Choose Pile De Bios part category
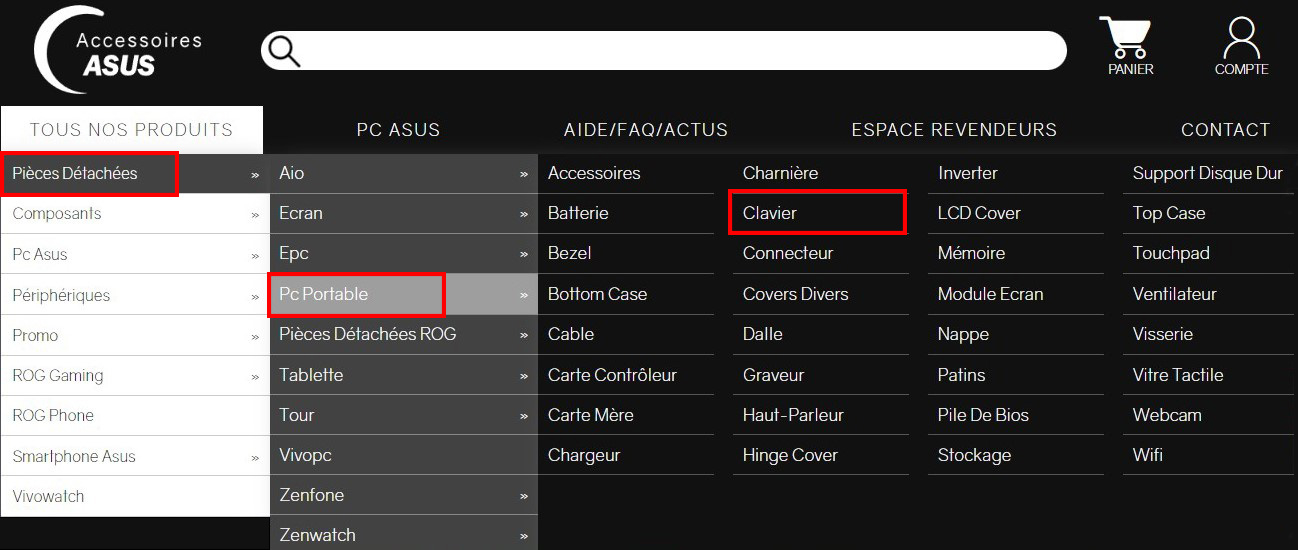 pos(983,415)
